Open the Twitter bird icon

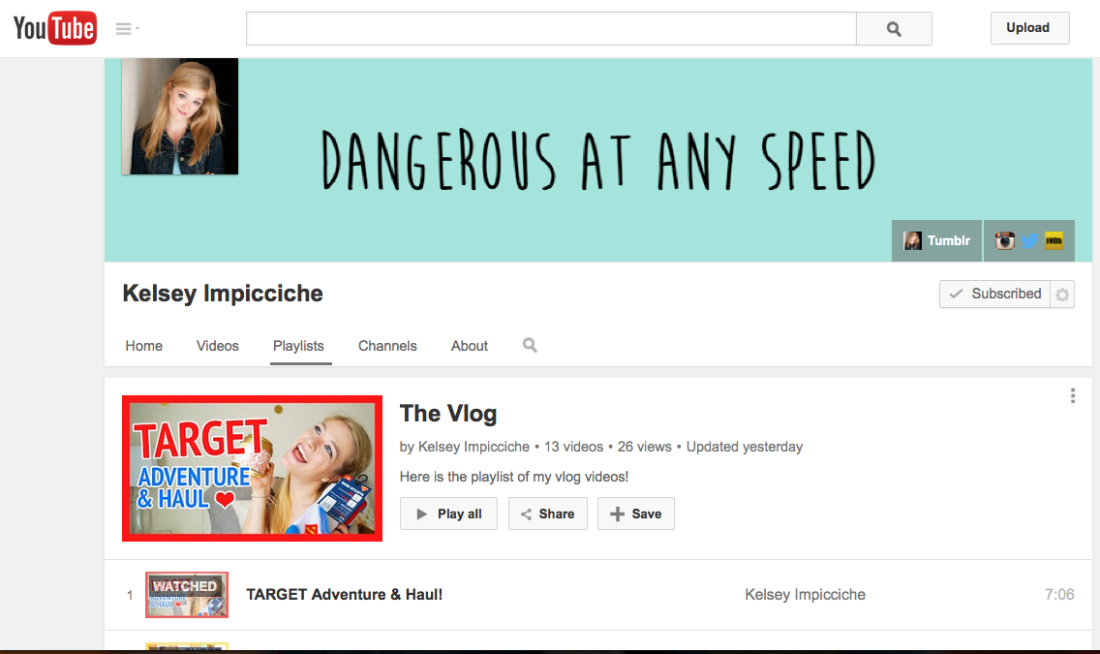click(x=1029, y=241)
